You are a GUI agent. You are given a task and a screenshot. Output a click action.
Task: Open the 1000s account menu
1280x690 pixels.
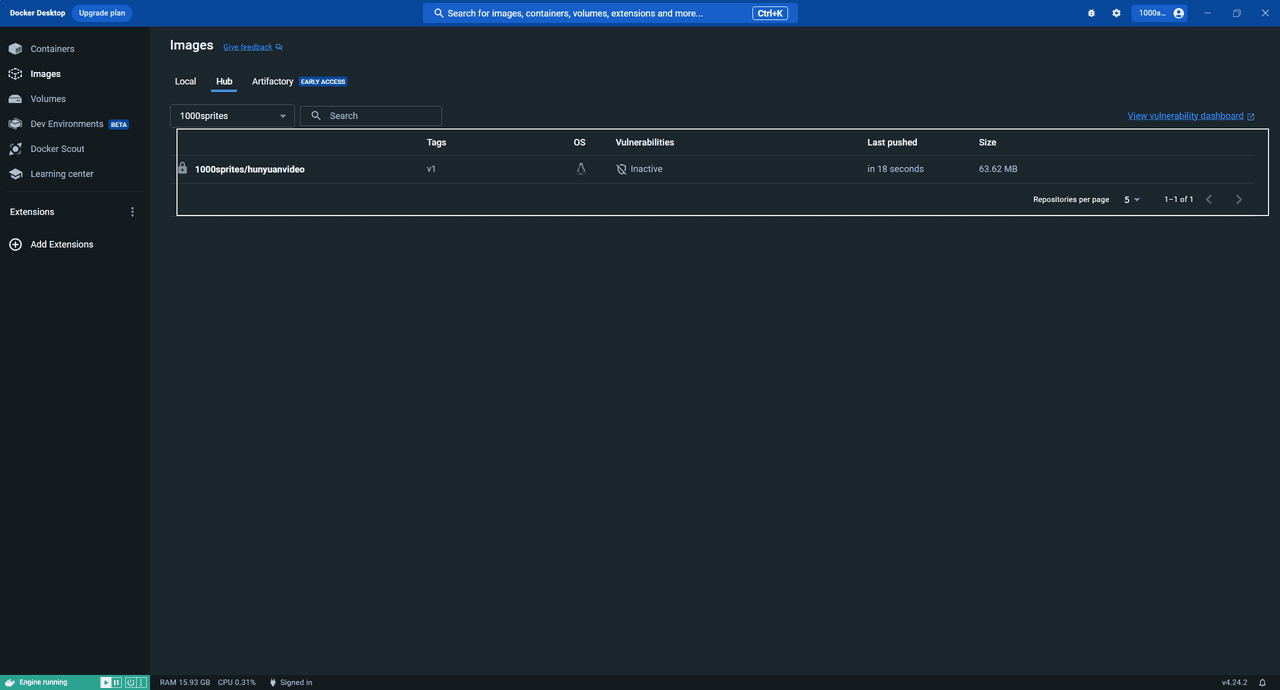[x=1161, y=13]
